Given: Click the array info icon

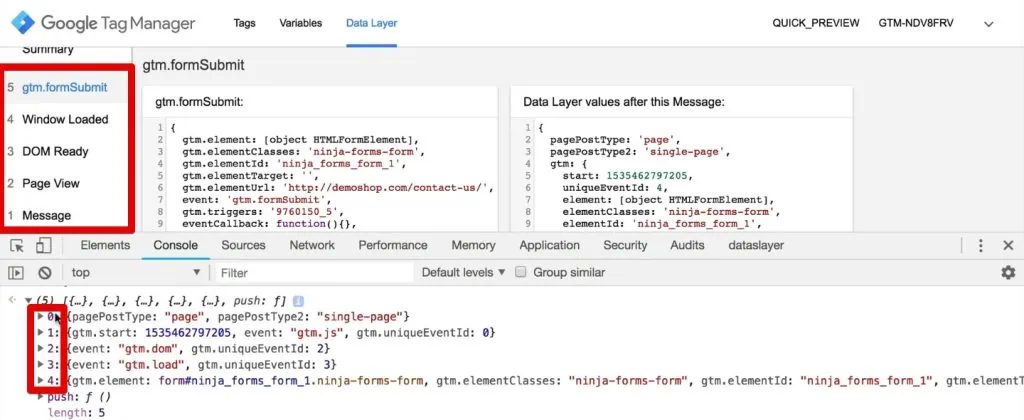Looking at the screenshot, I should pos(299,301).
